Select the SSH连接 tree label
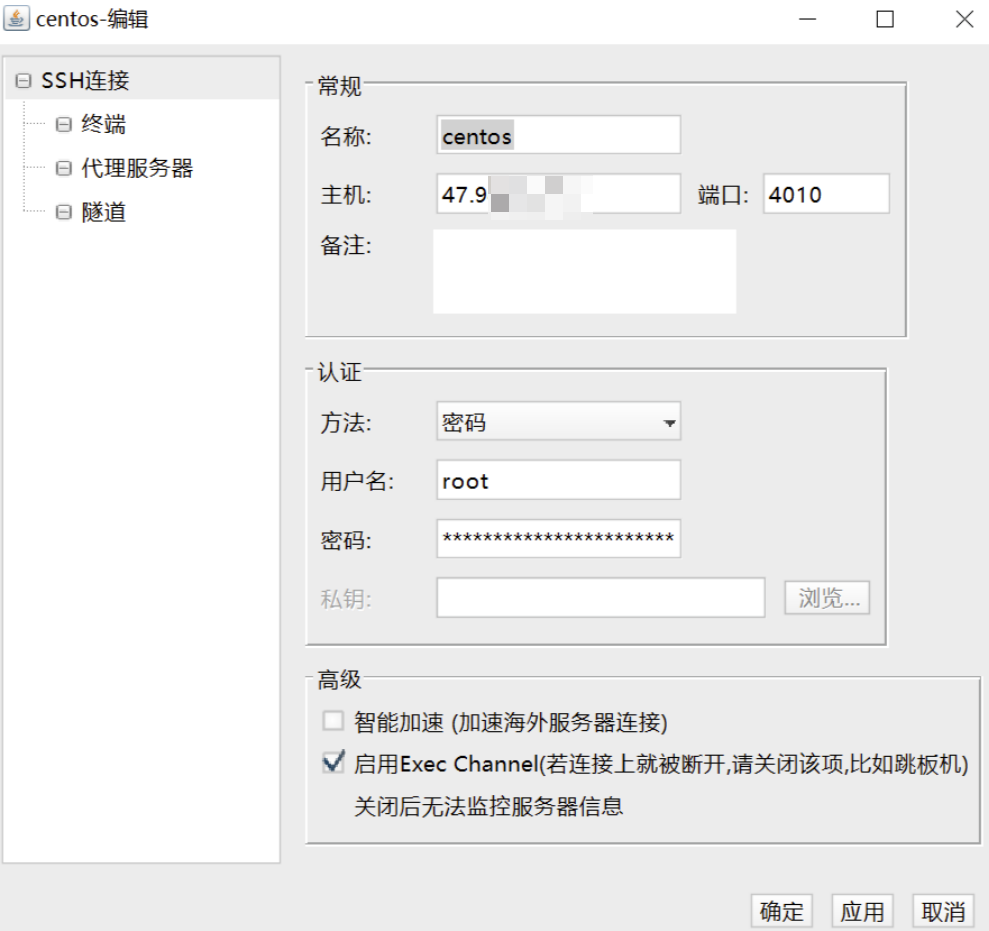 click(x=85, y=81)
